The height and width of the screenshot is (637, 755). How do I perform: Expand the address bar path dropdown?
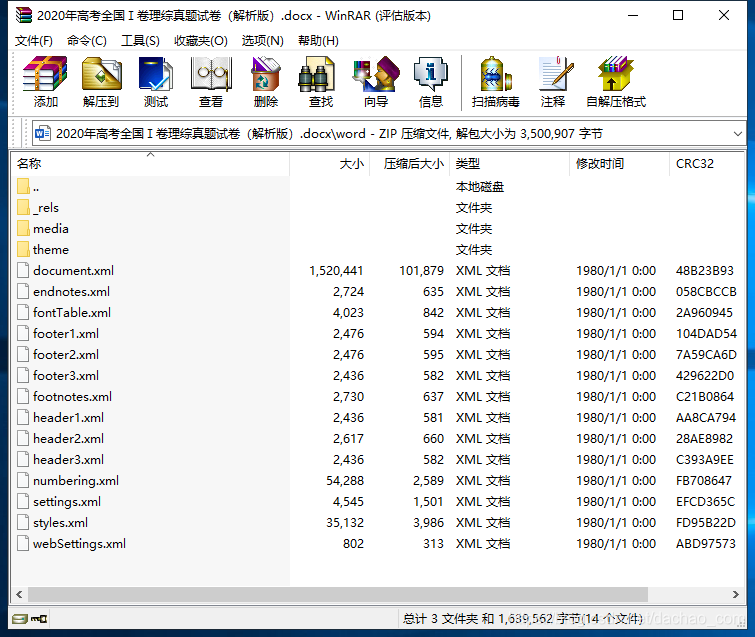tap(737, 133)
